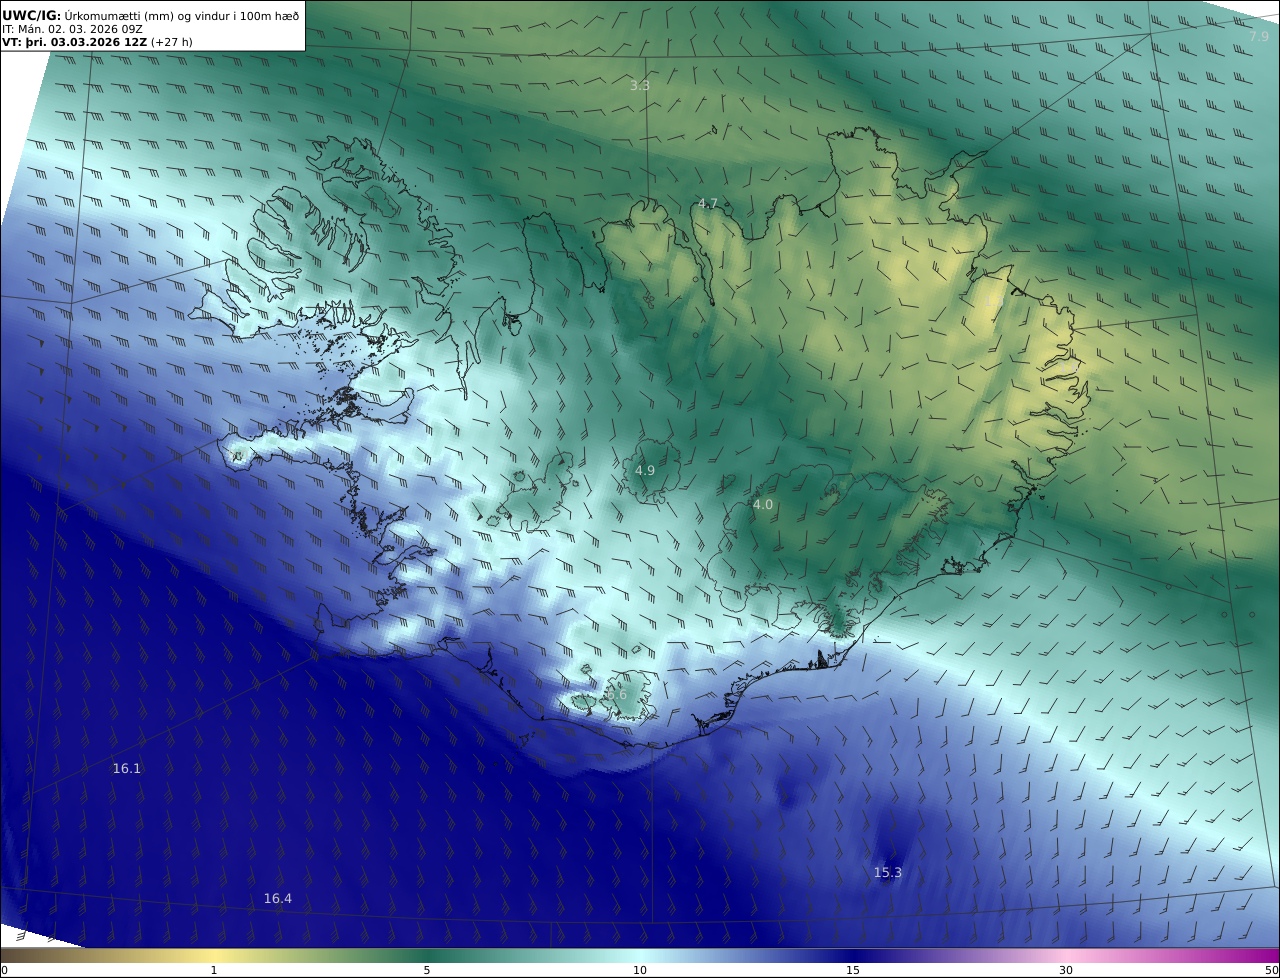Viewport: 1280px width, 978px height.
Task: Click the 3.3 value label north of Iceland
Action: [x=640, y=86]
